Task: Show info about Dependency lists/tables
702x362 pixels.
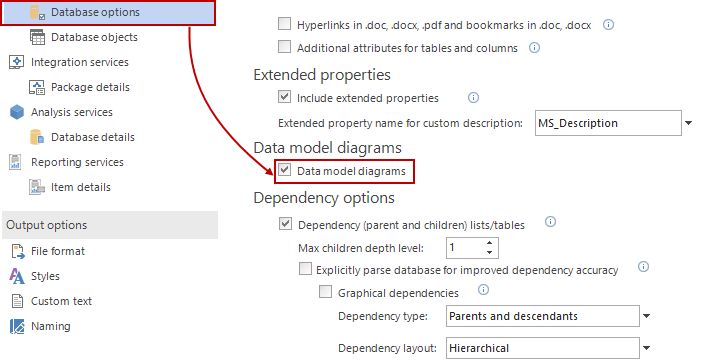Action: click(550, 221)
